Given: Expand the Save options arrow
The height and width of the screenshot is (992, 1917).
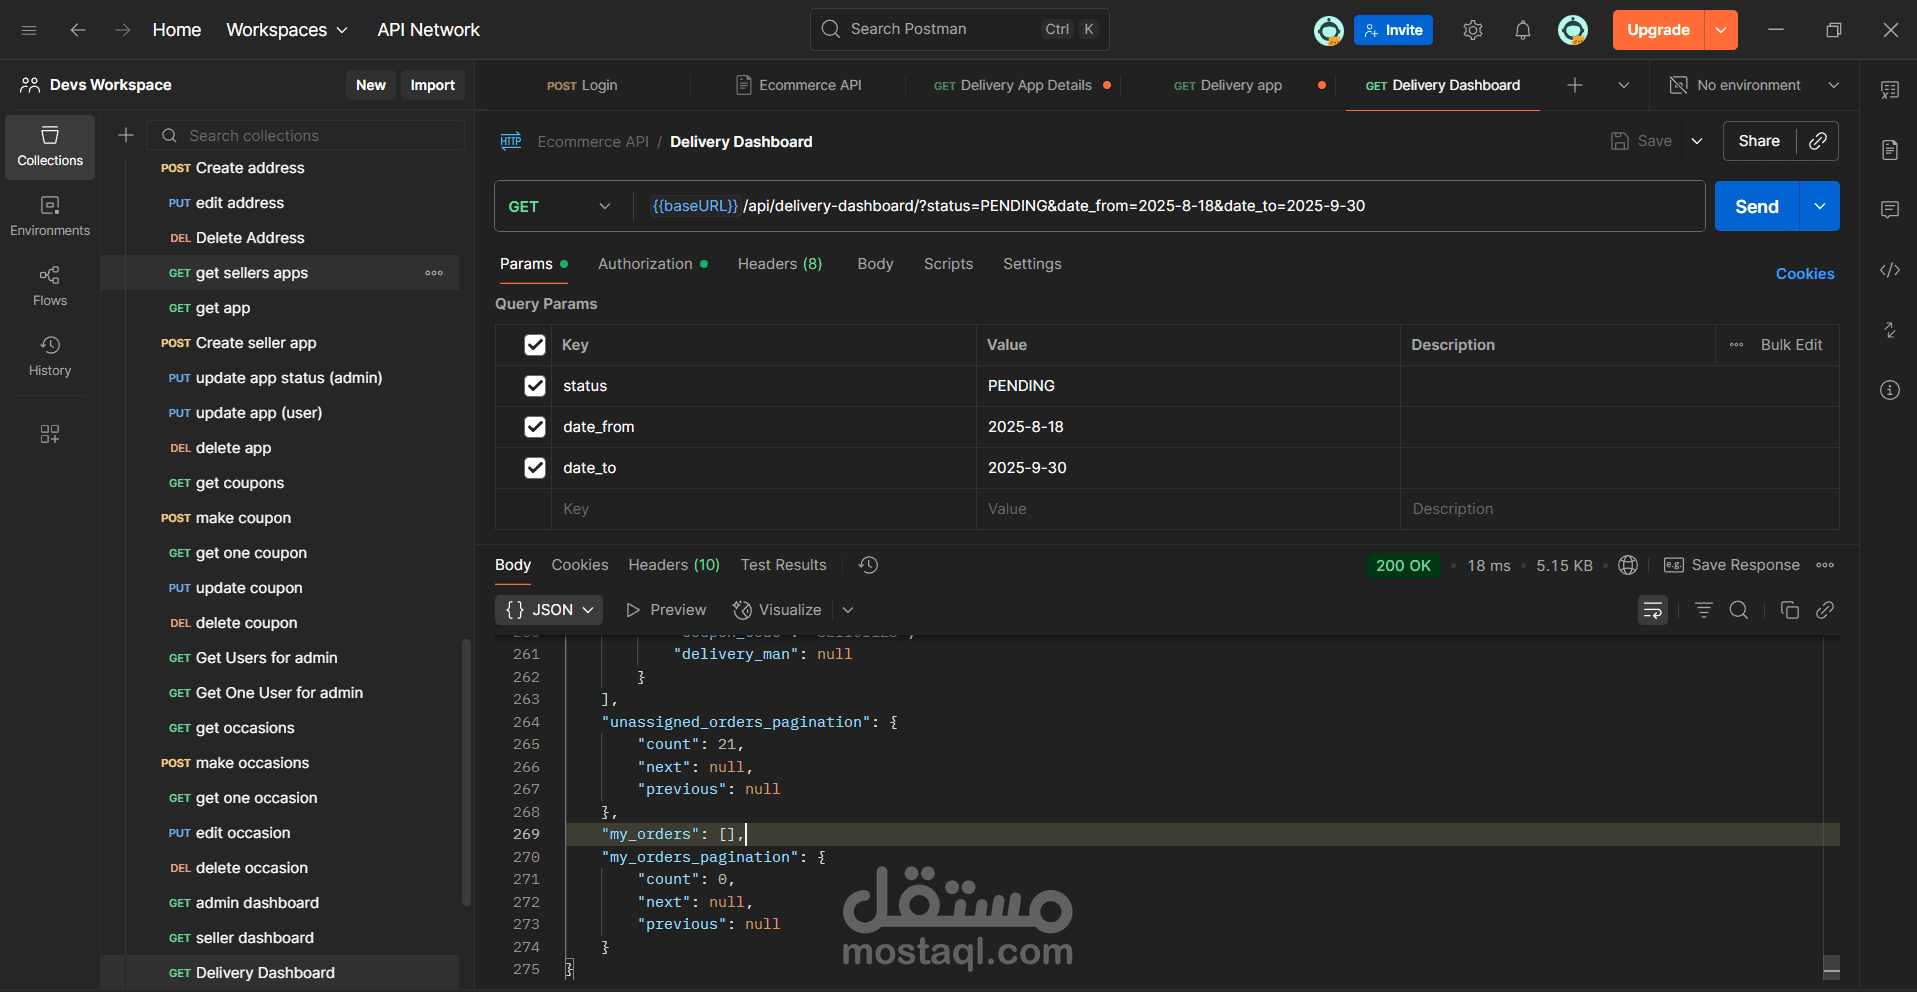Looking at the screenshot, I should click(x=1697, y=141).
